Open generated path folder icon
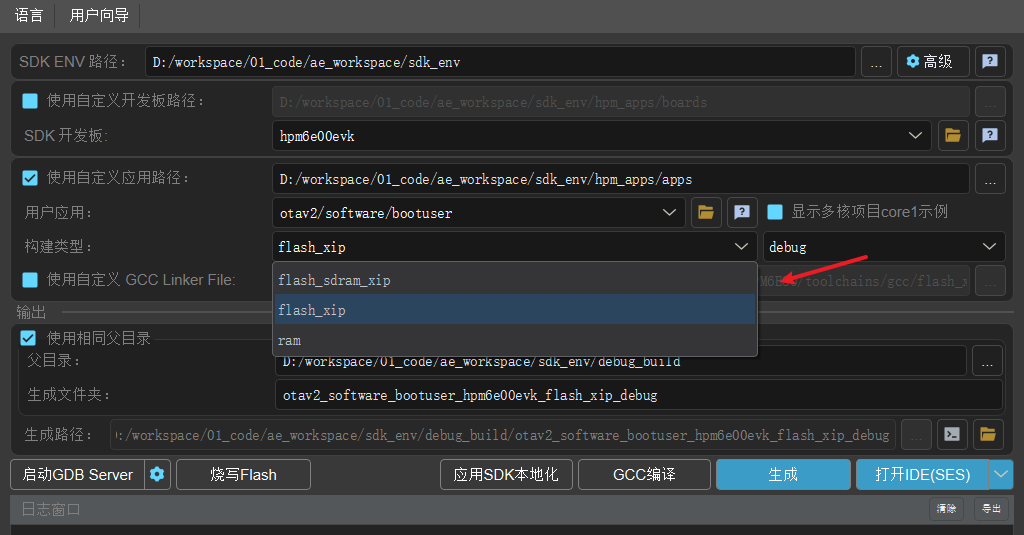Viewport: 1024px width, 535px height. [x=987, y=434]
